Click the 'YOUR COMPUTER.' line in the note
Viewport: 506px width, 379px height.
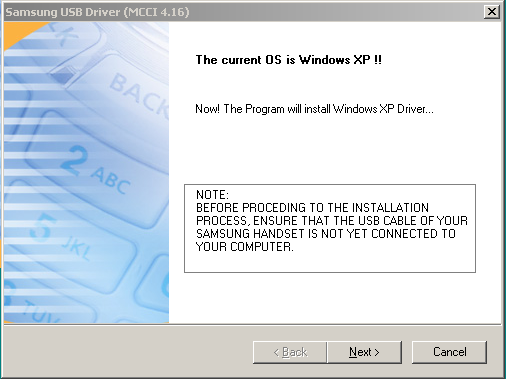(245, 247)
